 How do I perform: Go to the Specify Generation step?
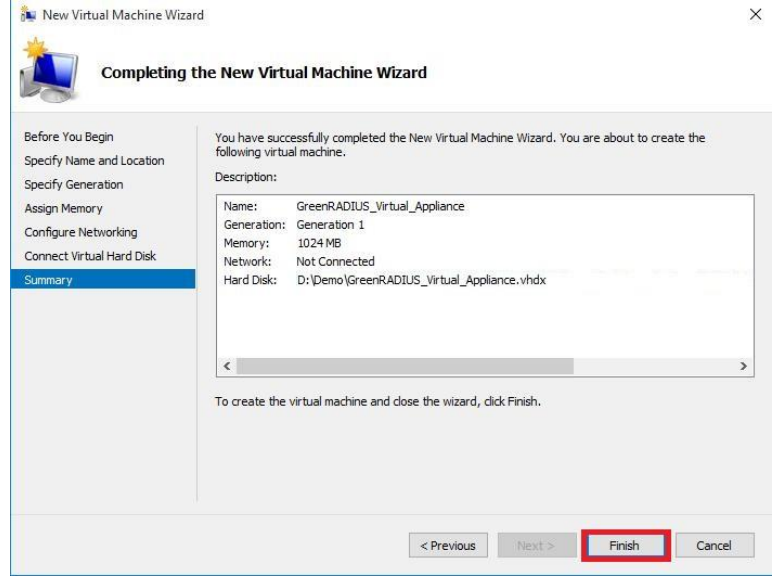coord(73,184)
